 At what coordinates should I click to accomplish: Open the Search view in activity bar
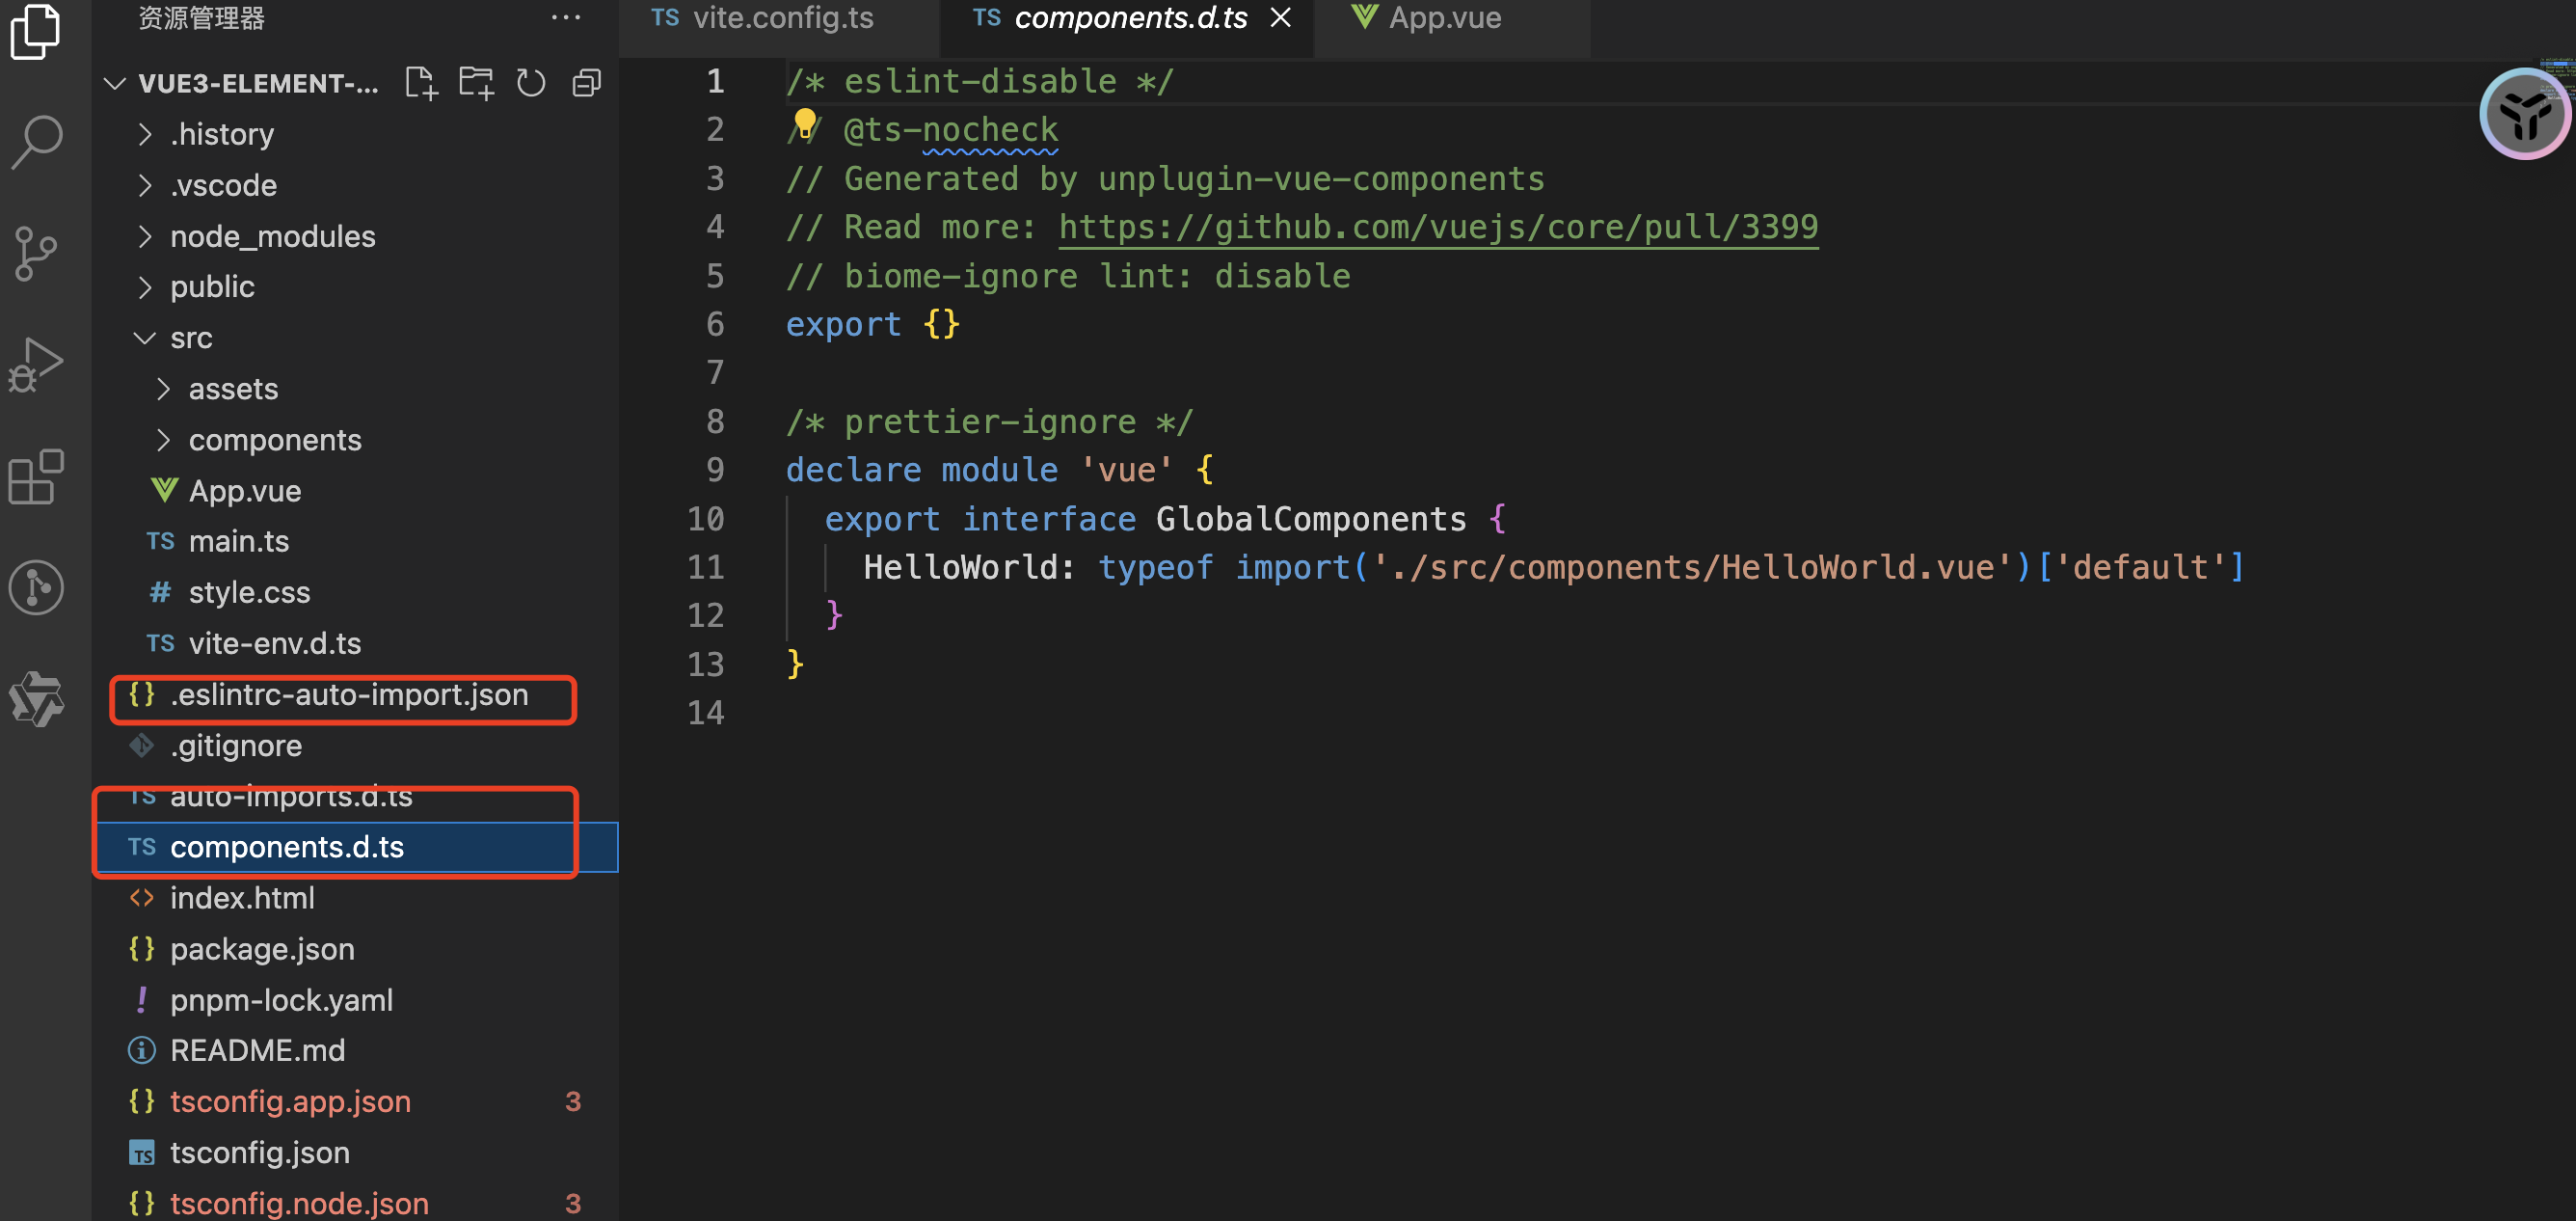coord(37,141)
